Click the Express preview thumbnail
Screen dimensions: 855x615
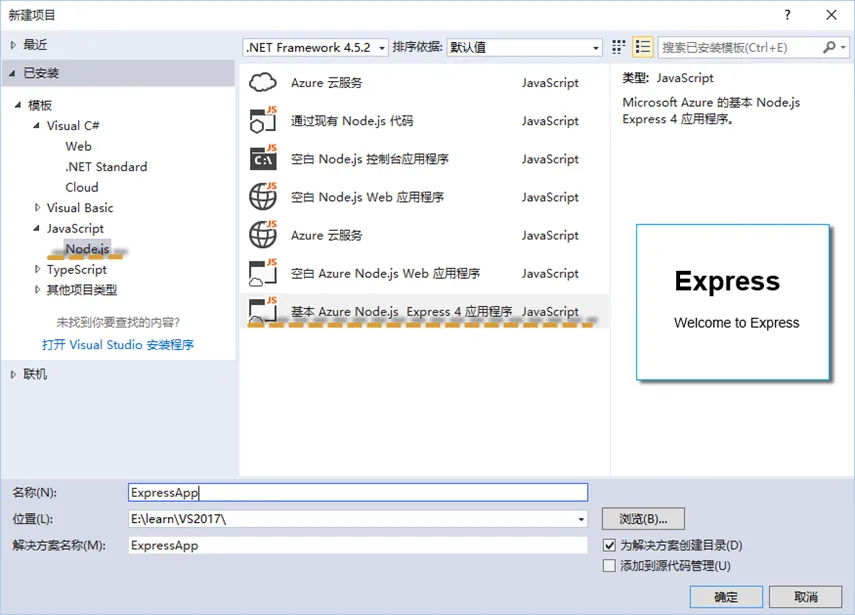coord(733,302)
